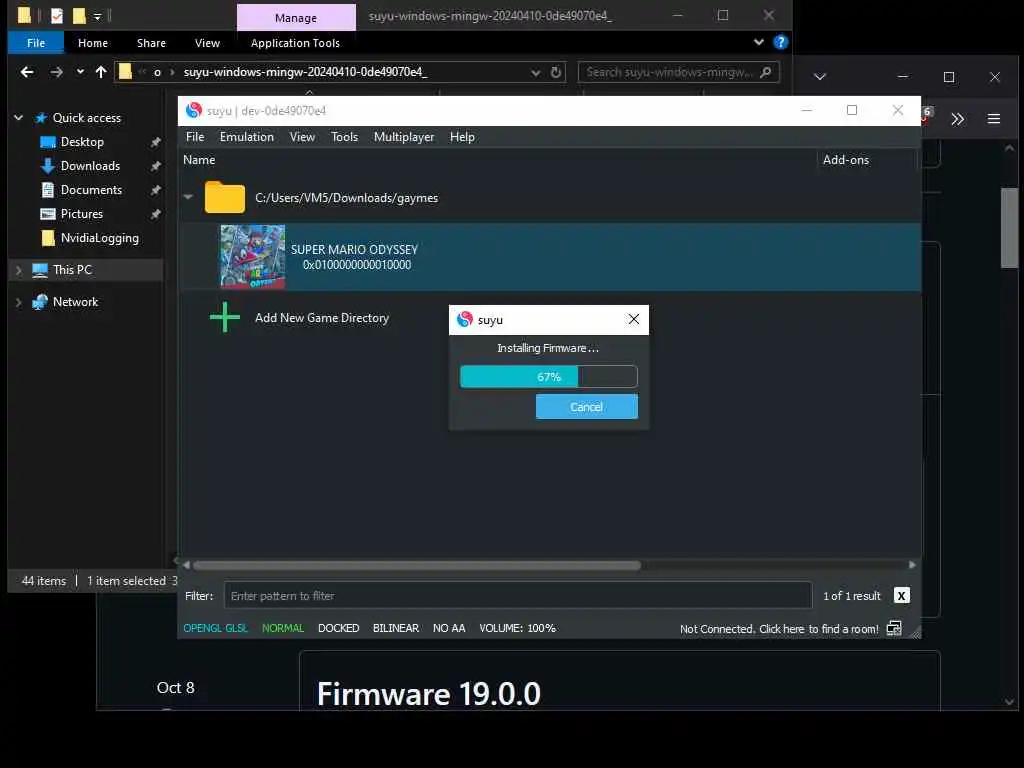This screenshot has height=768, width=1024.
Task: Expand the address bar history dropdown
Action: pos(536,72)
